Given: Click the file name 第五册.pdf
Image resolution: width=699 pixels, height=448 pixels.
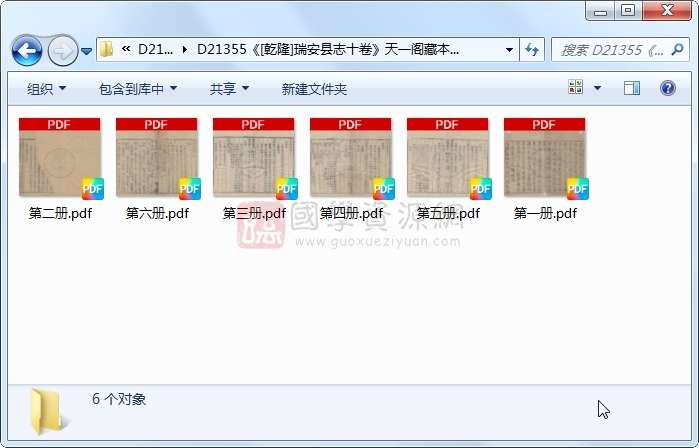Looking at the screenshot, I should pyautogui.click(x=448, y=213).
